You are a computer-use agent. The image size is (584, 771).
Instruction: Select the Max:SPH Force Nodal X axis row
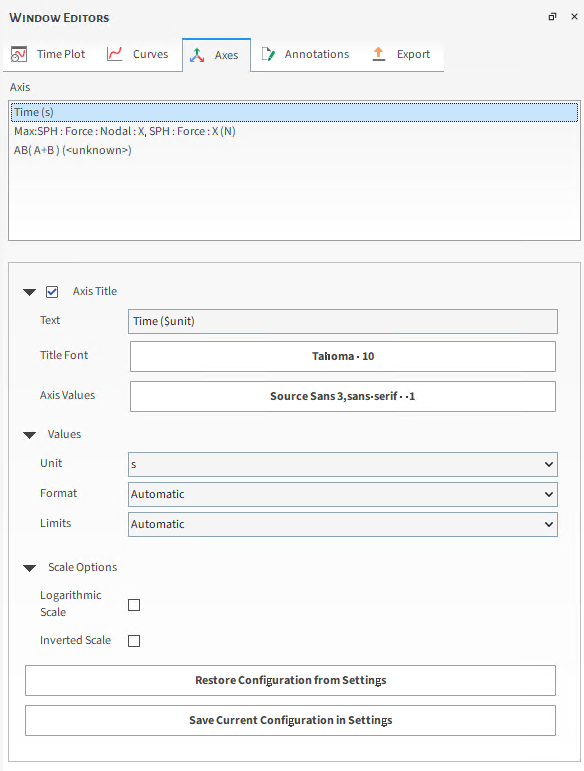[294, 131]
